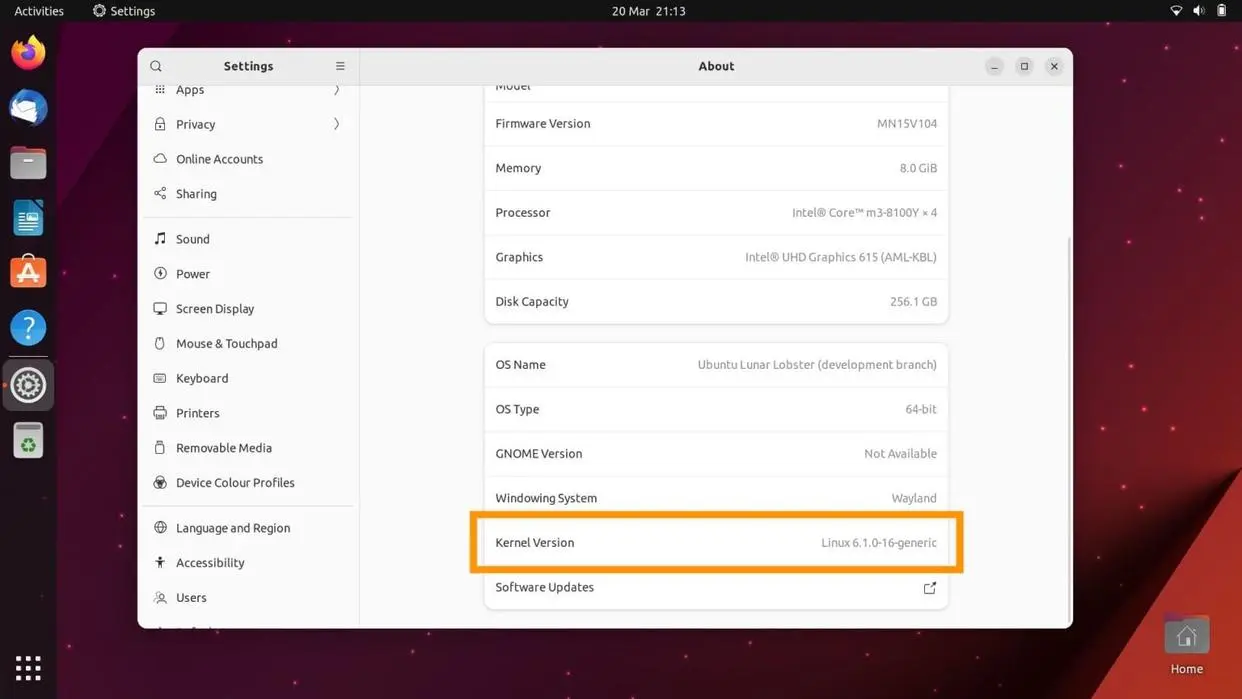This screenshot has width=1242, height=699.
Task: Click the Processor row
Action: pyautogui.click(x=716, y=212)
